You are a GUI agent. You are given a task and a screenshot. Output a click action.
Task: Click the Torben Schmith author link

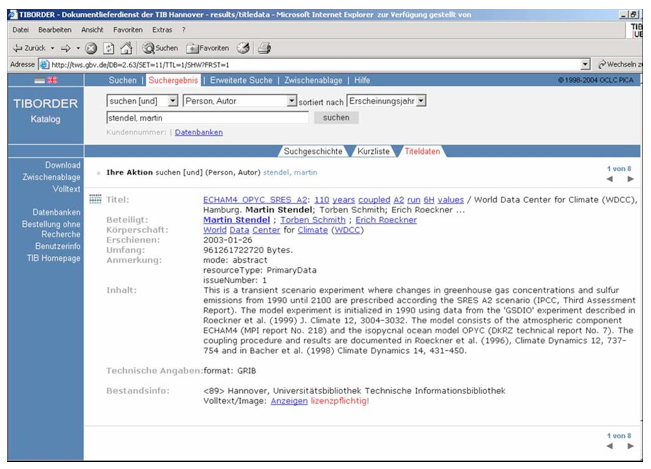coord(313,220)
